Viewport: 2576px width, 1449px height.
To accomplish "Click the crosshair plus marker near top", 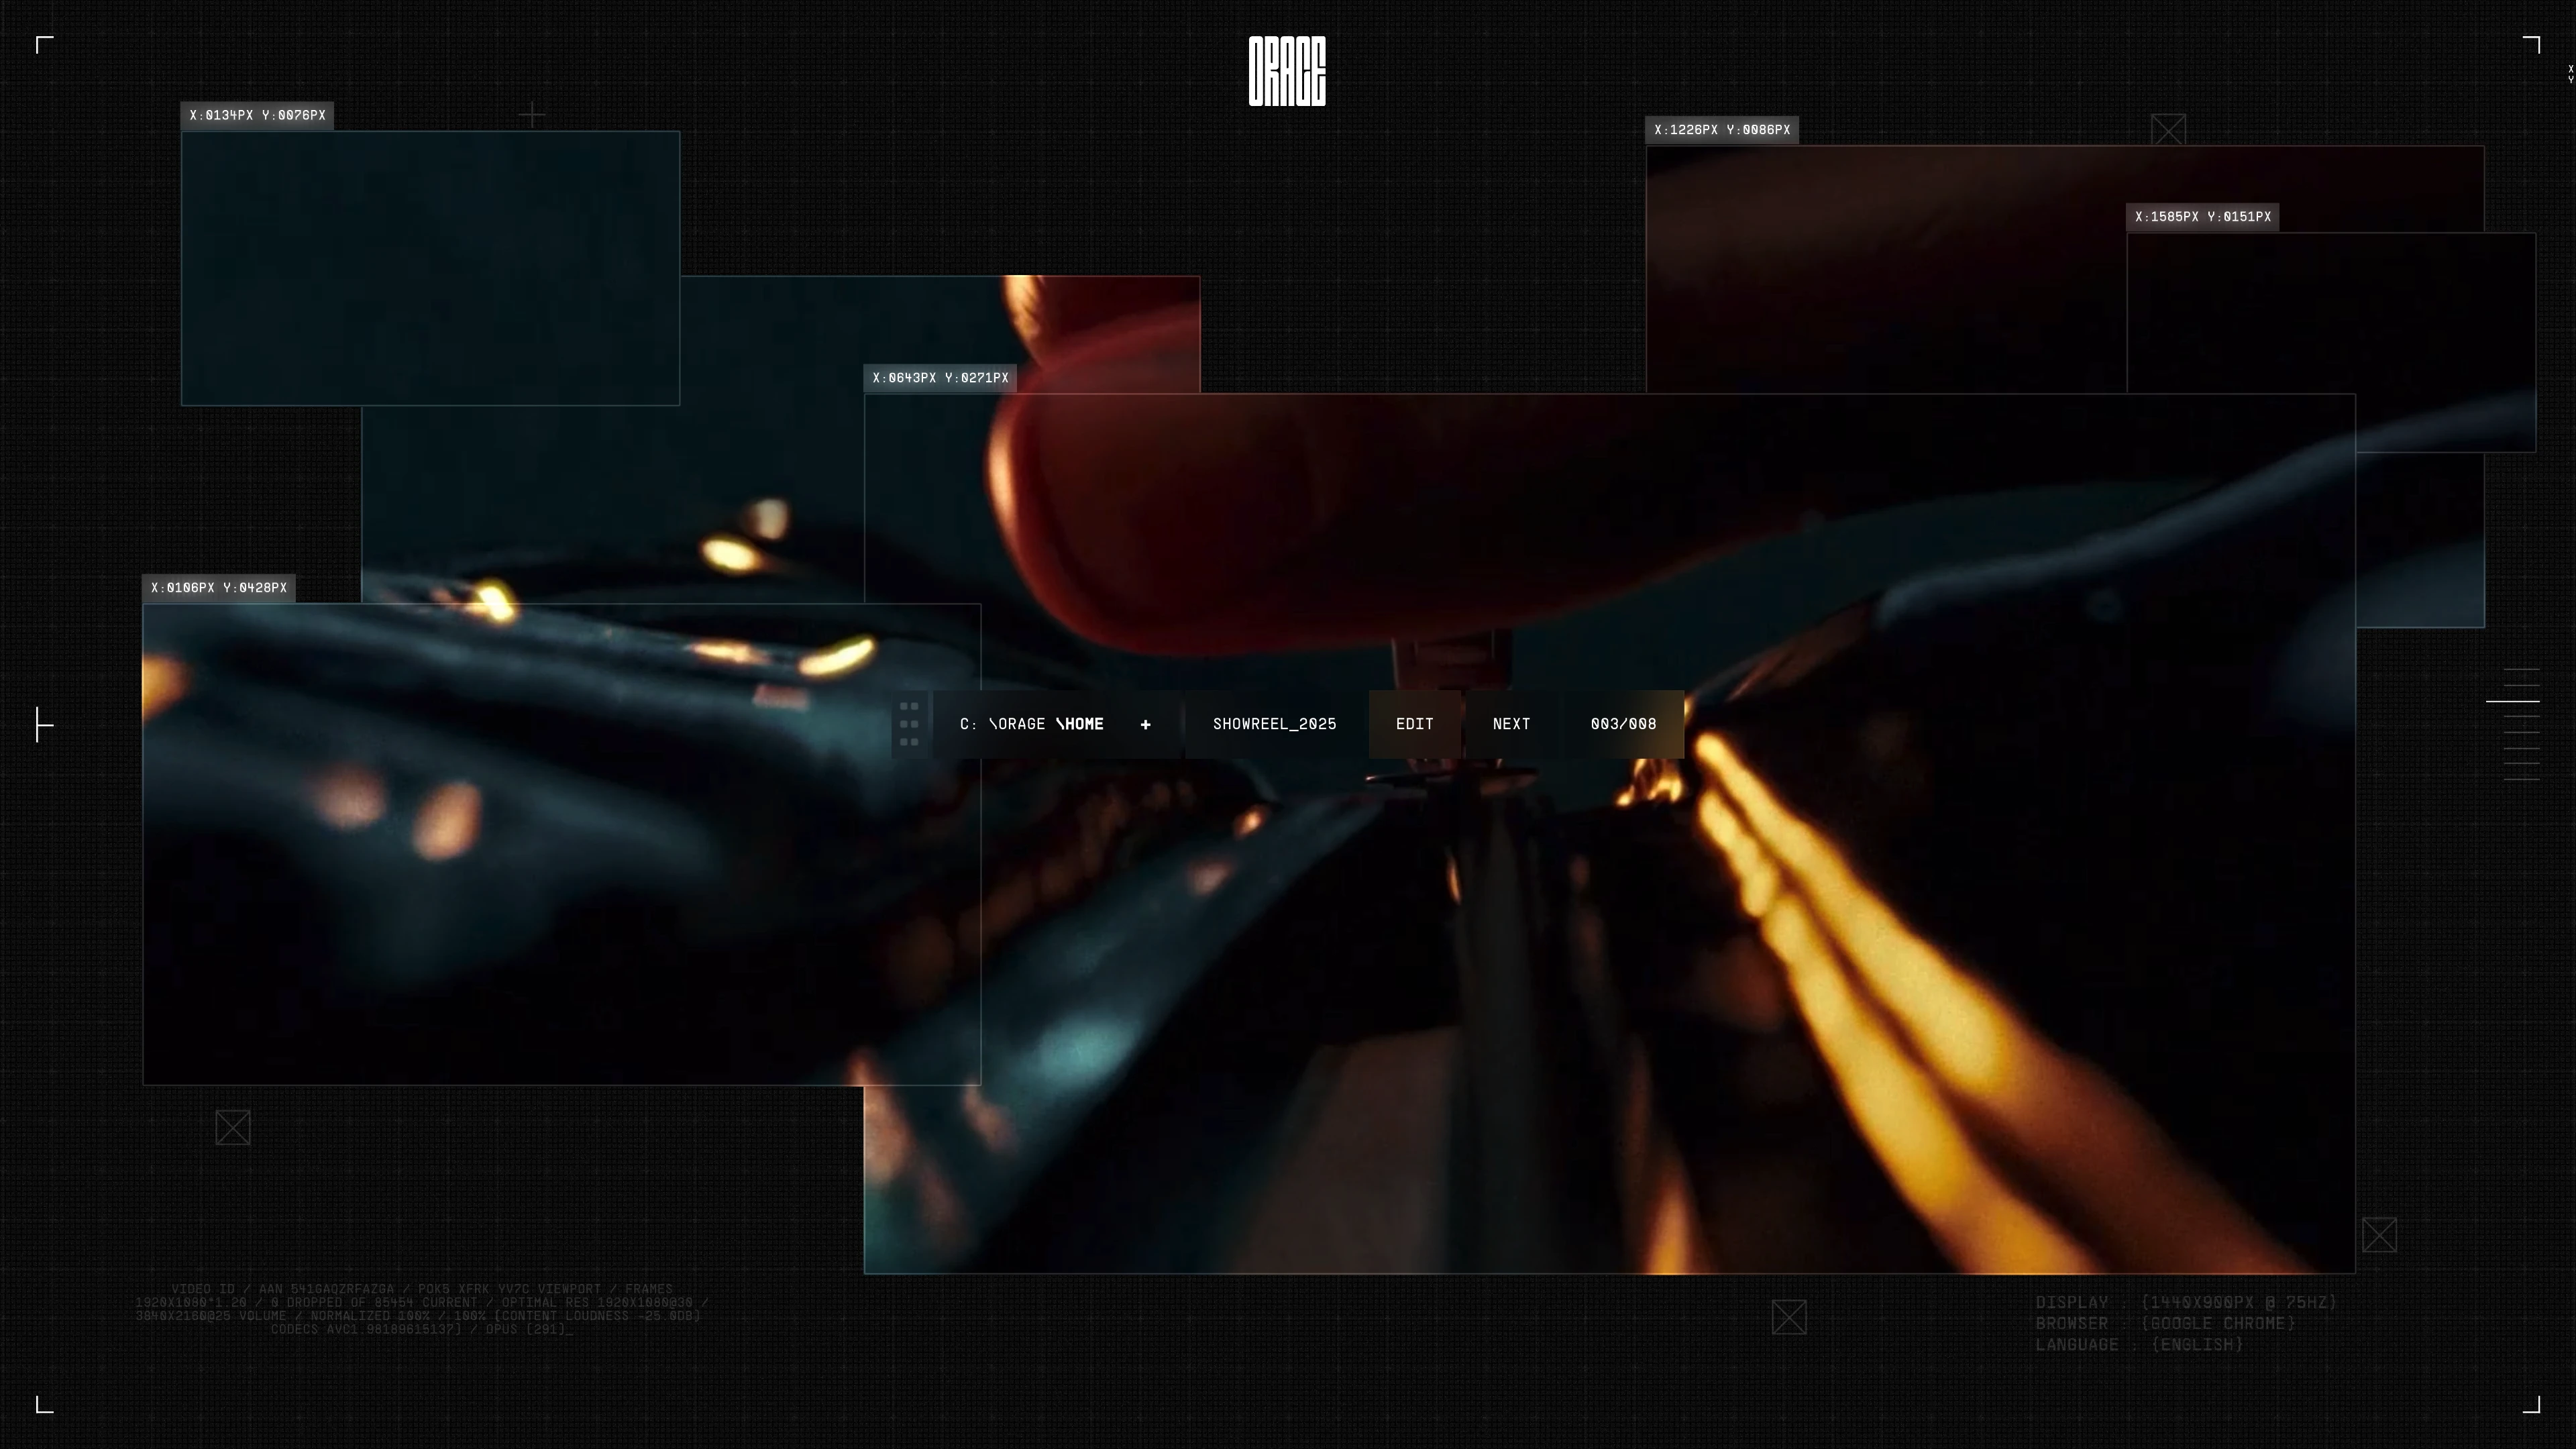I will tap(532, 116).
